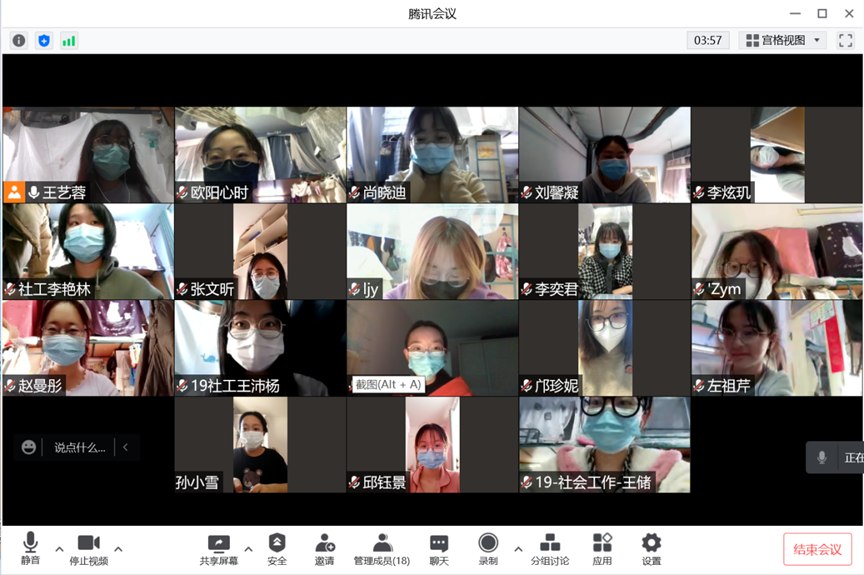The width and height of the screenshot is (864, 575).
Task: Open 管理成员(18) member list
Action: pos(381,548)
